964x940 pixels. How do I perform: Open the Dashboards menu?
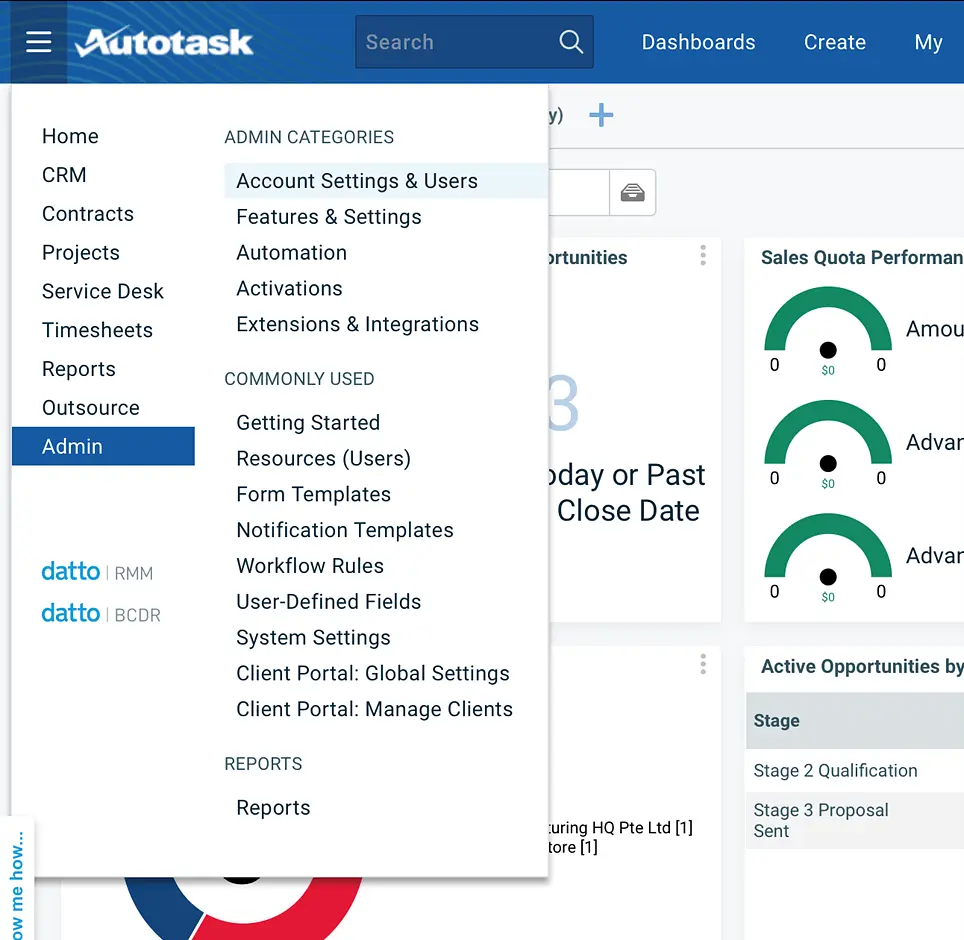click(698, 42)
